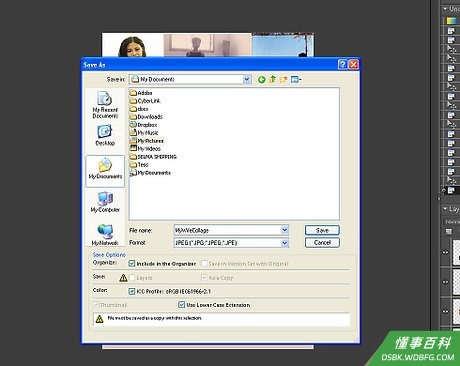Image resolution: width=460 pixels, height=366 pixels.
Task: Toggle the Thumbnail checkbox
Action: click(96, 305)
